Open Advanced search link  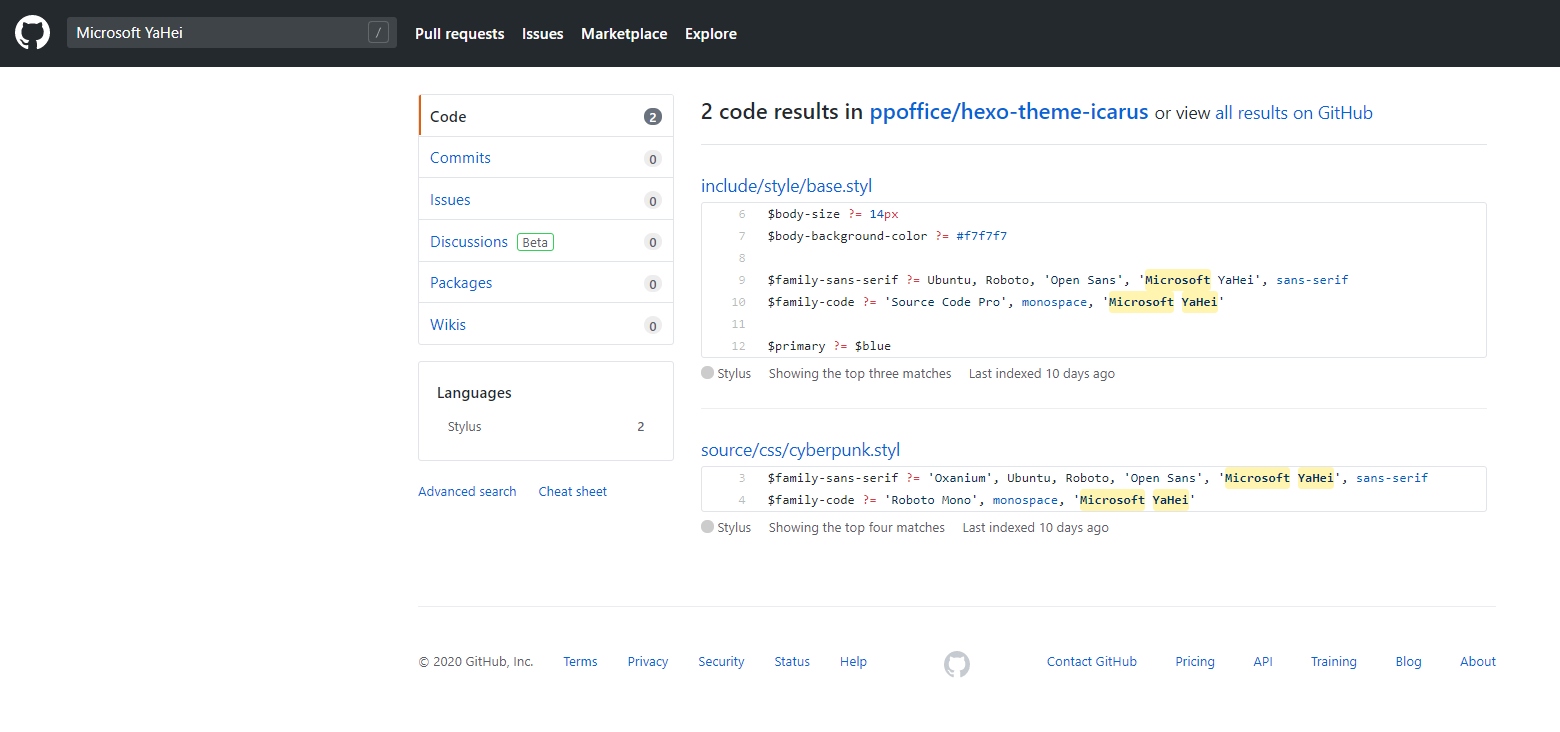(467, 492)
